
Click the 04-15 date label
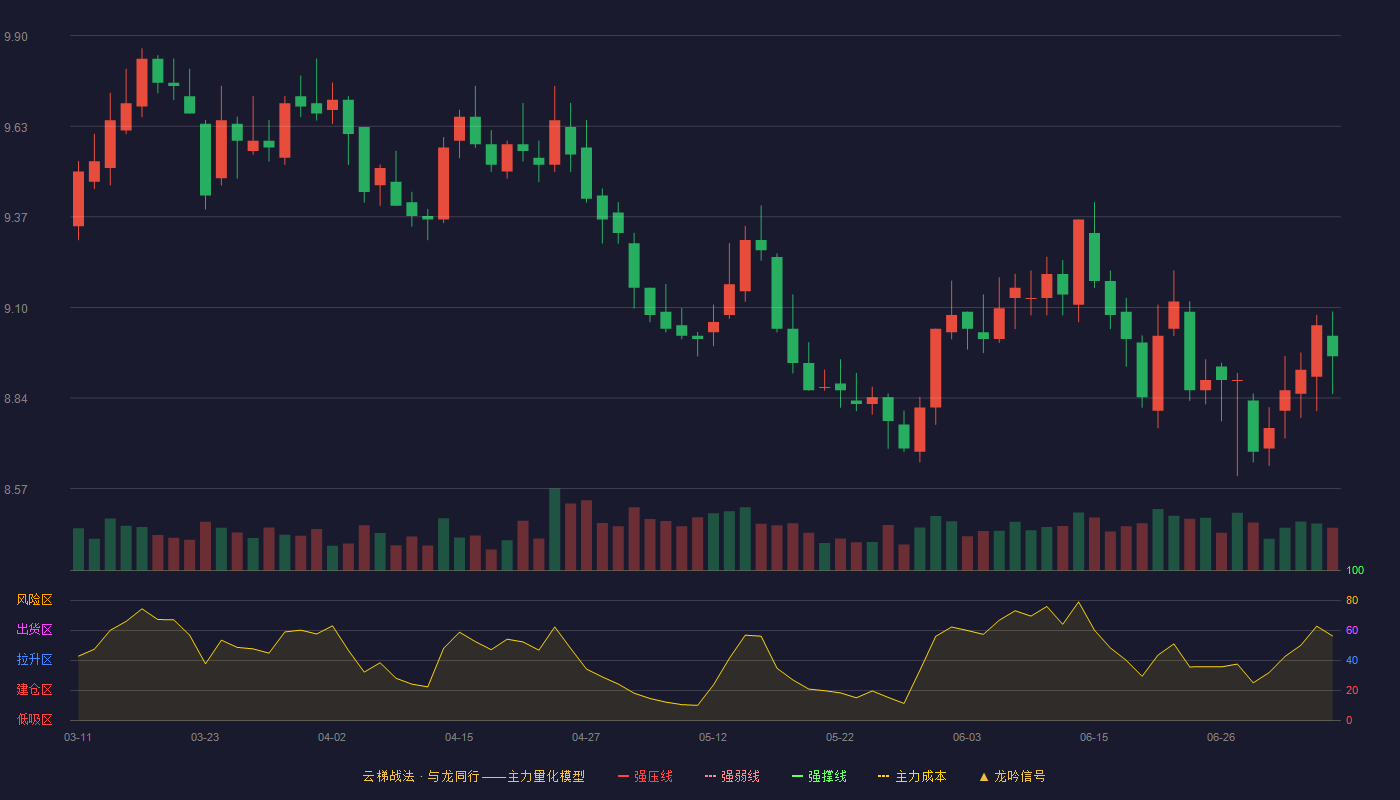coord(459,737)
